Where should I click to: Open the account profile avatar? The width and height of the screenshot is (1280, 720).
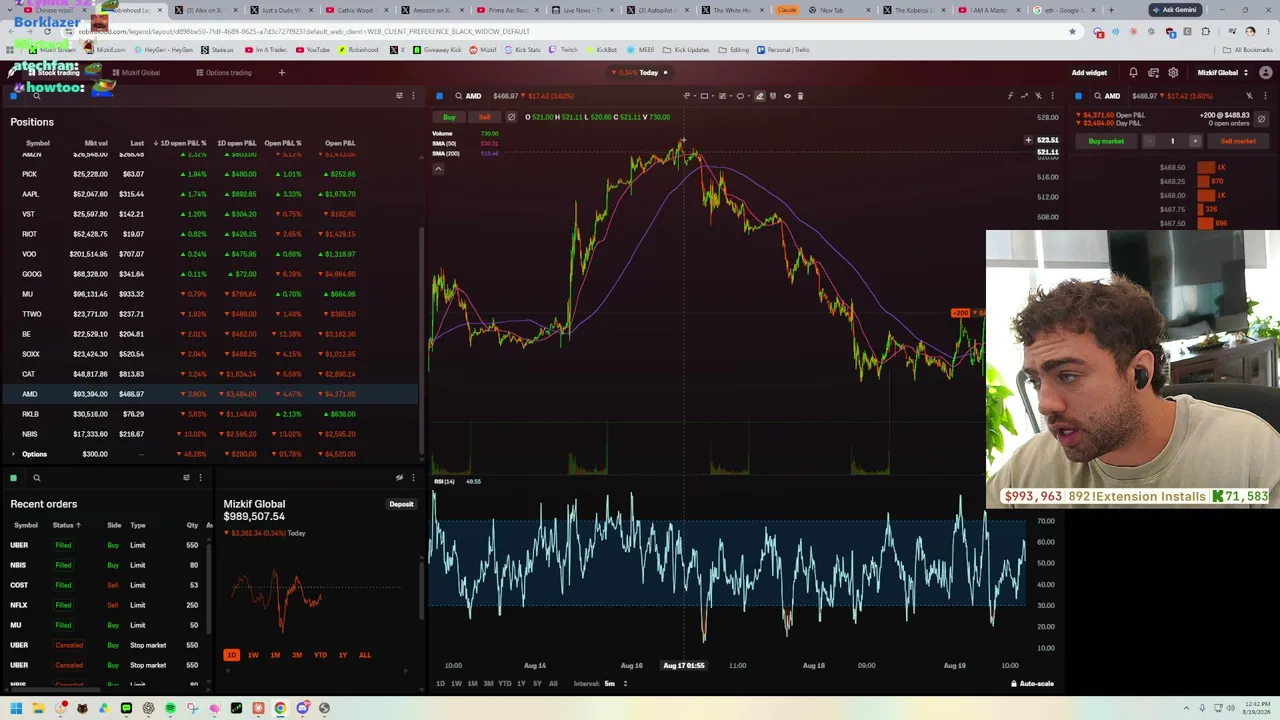click(1266, 73)
